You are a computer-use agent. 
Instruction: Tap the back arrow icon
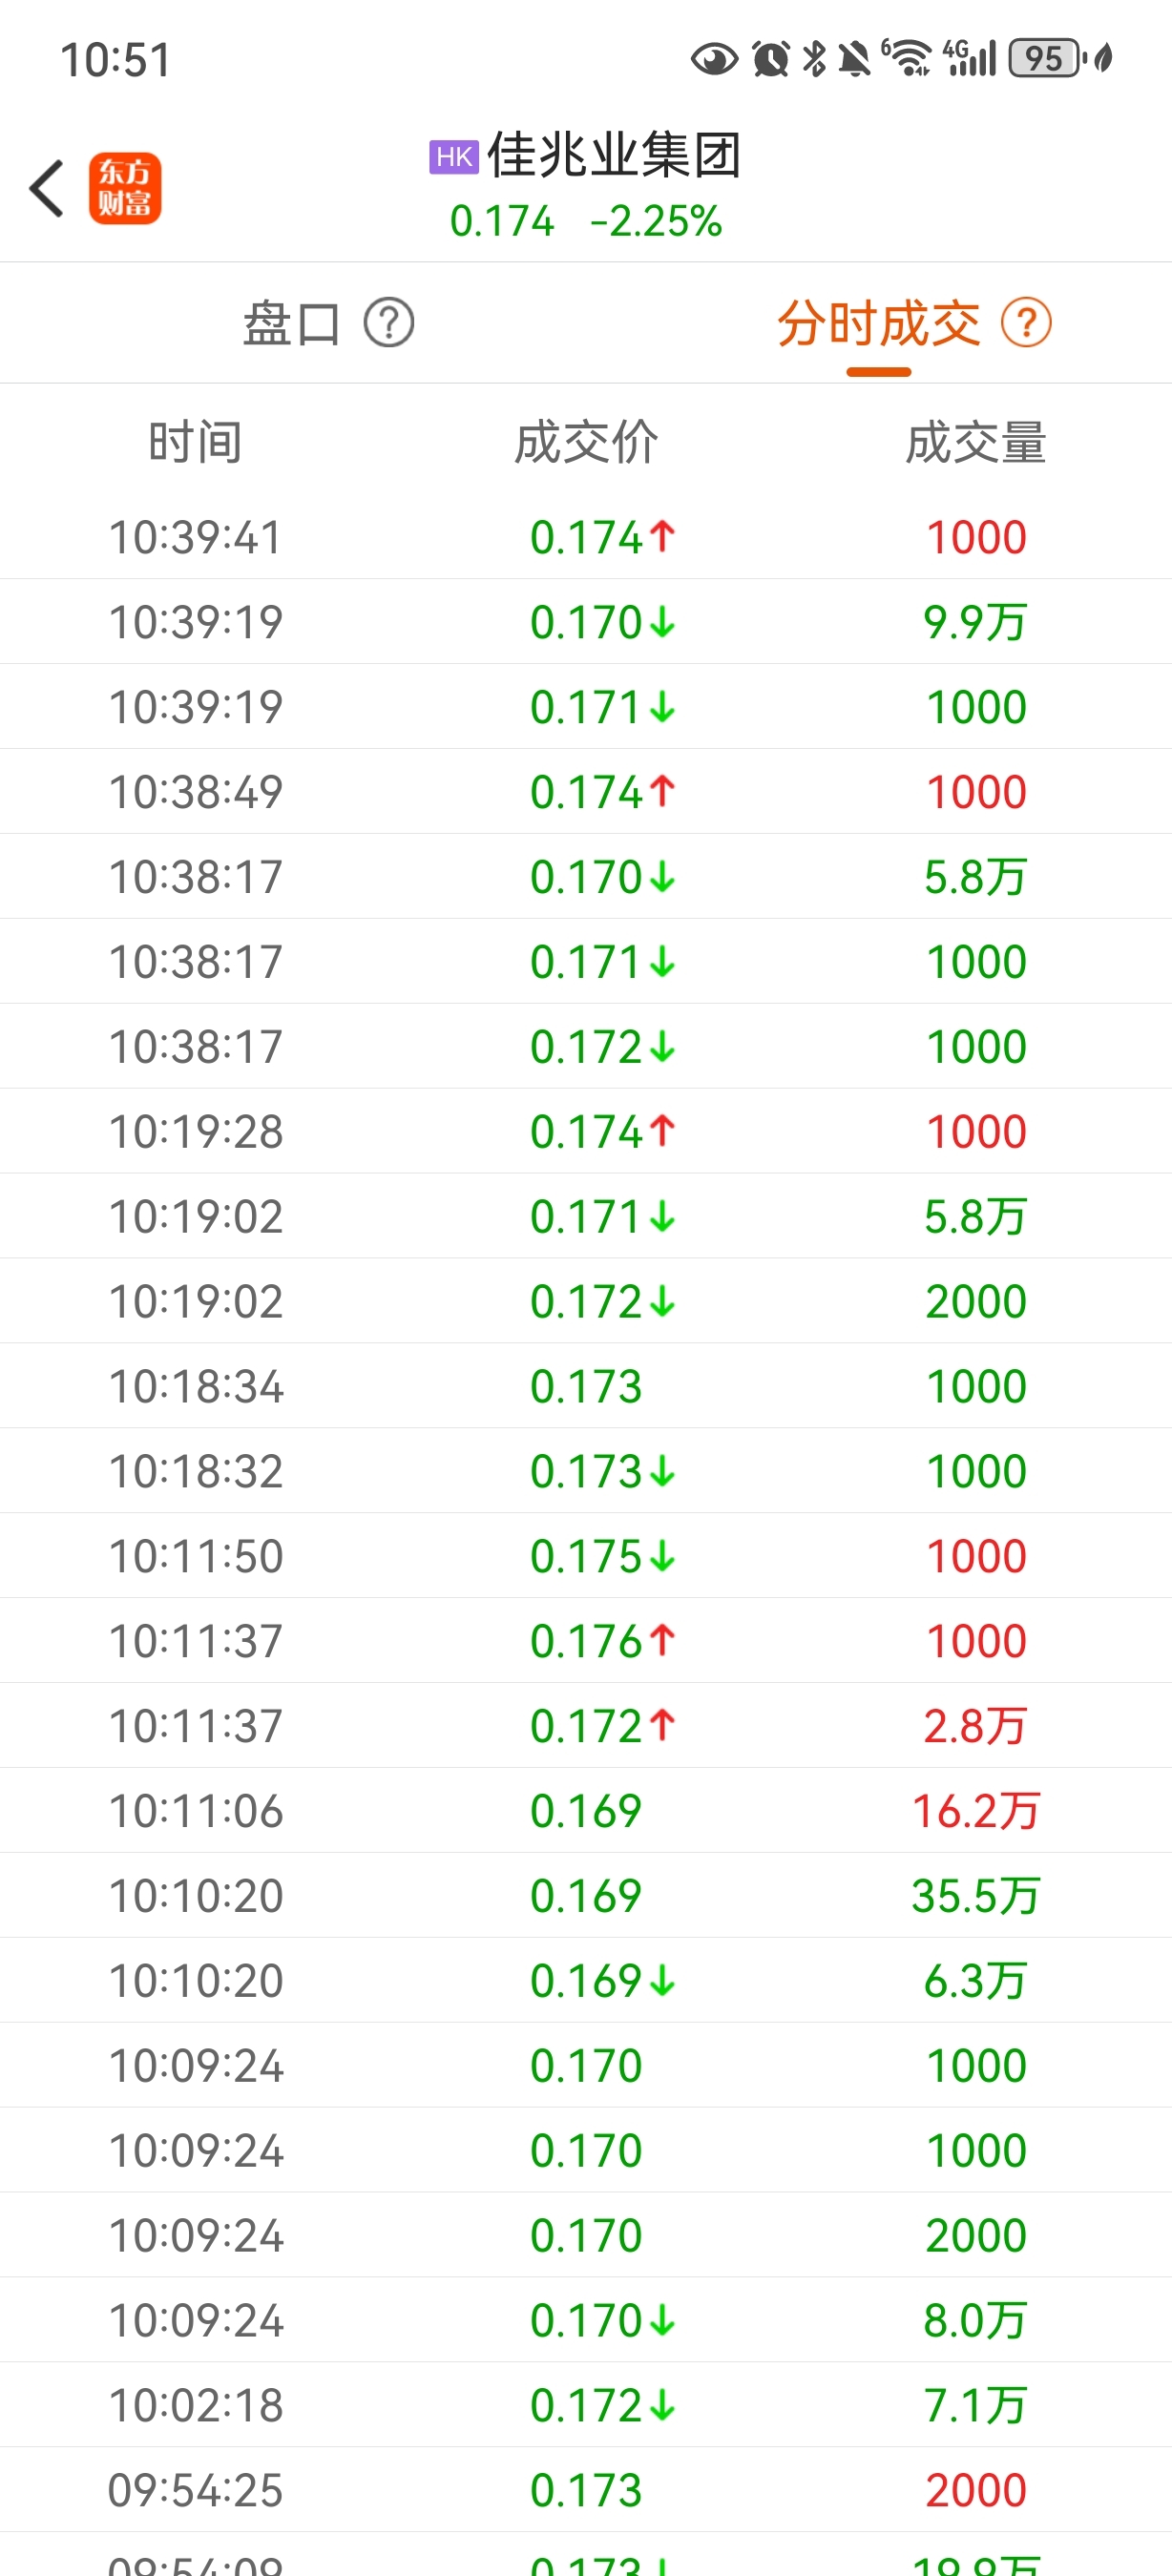tap(47, 188)
